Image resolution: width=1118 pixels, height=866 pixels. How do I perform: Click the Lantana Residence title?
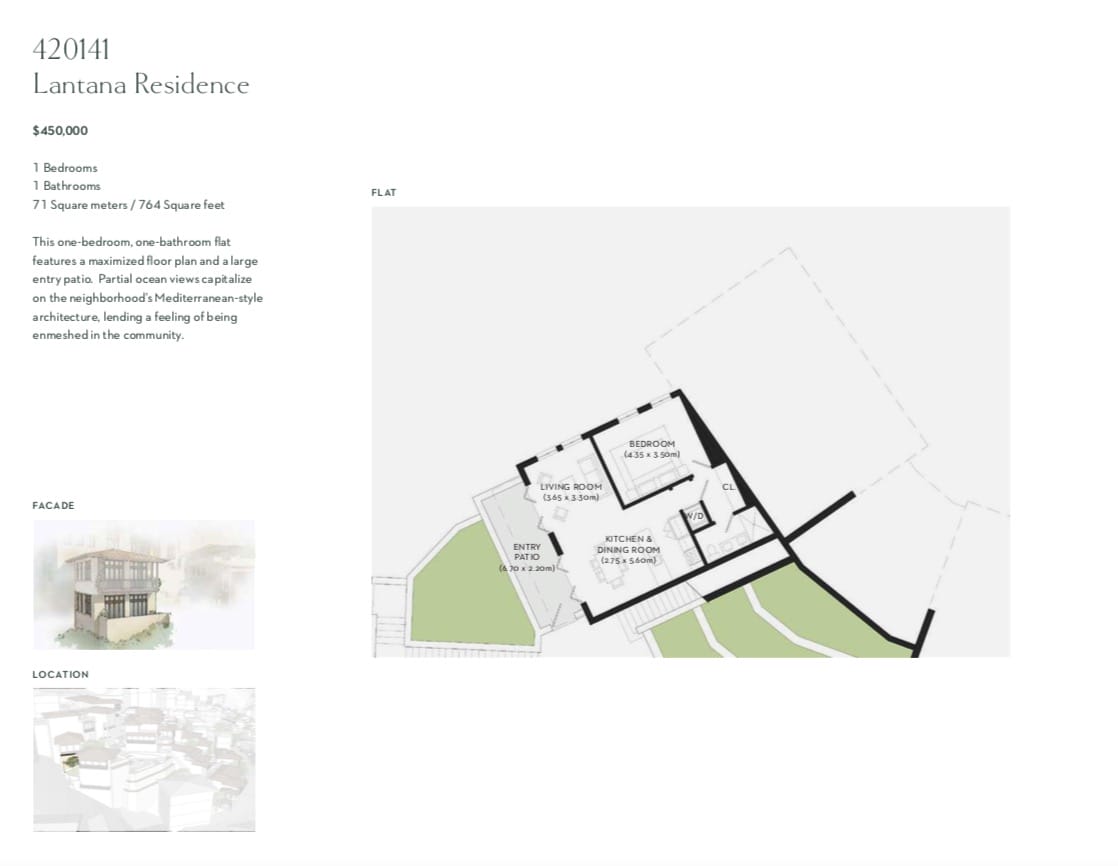tap(141, 85)
